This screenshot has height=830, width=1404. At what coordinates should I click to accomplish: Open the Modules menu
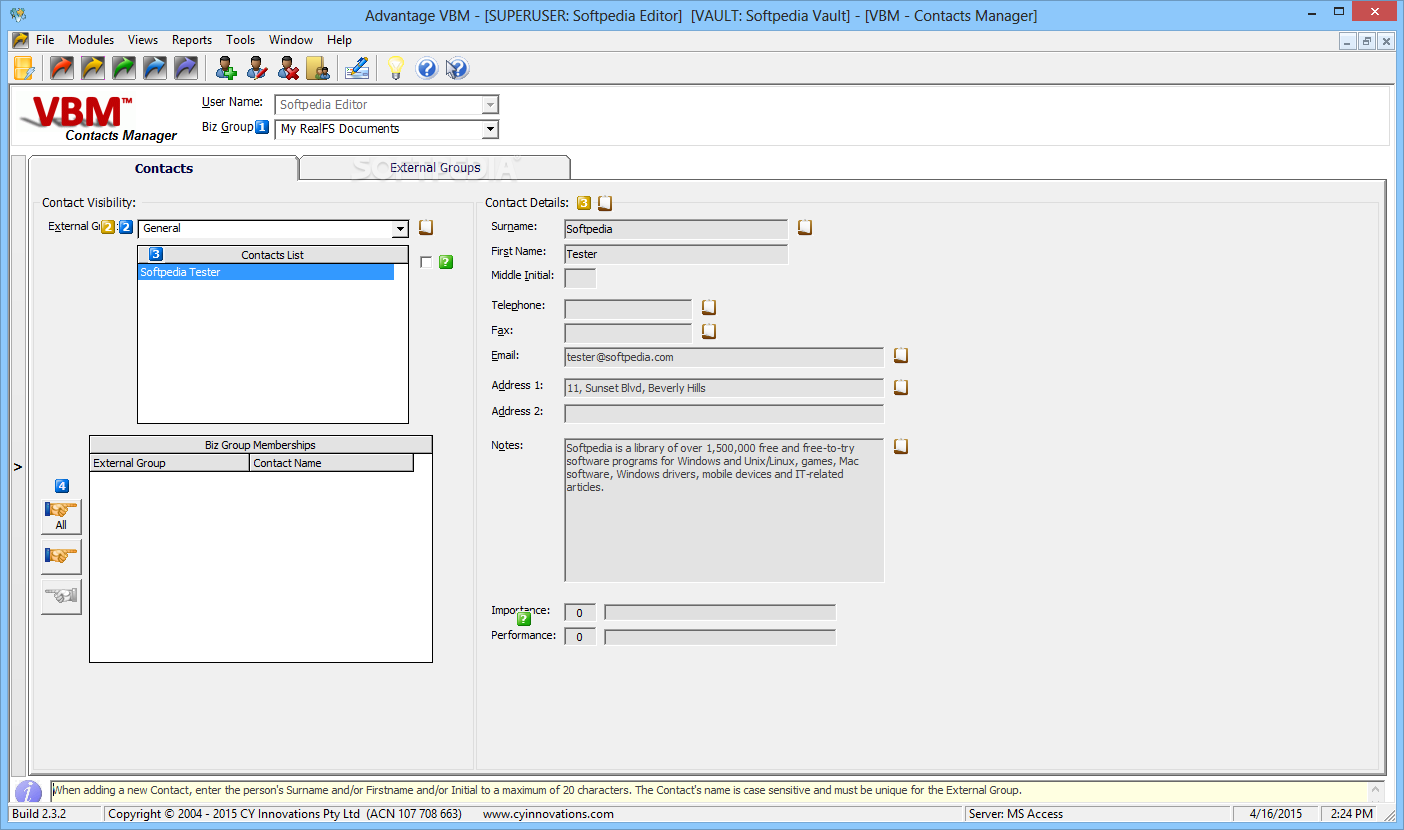[91, 40]
